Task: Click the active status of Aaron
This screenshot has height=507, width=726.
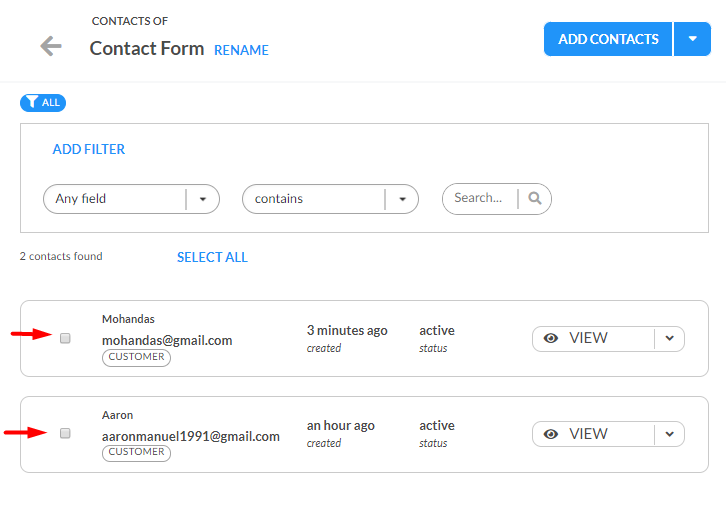Action: pos(437,426)
